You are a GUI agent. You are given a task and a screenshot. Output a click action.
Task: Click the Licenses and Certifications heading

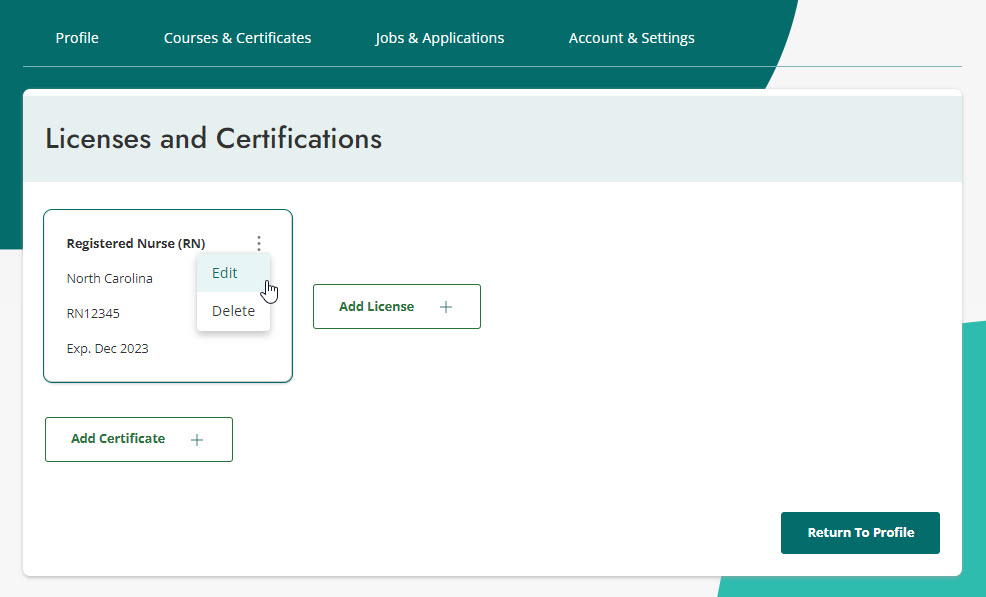pyautogui.click(x=213, y=138)
